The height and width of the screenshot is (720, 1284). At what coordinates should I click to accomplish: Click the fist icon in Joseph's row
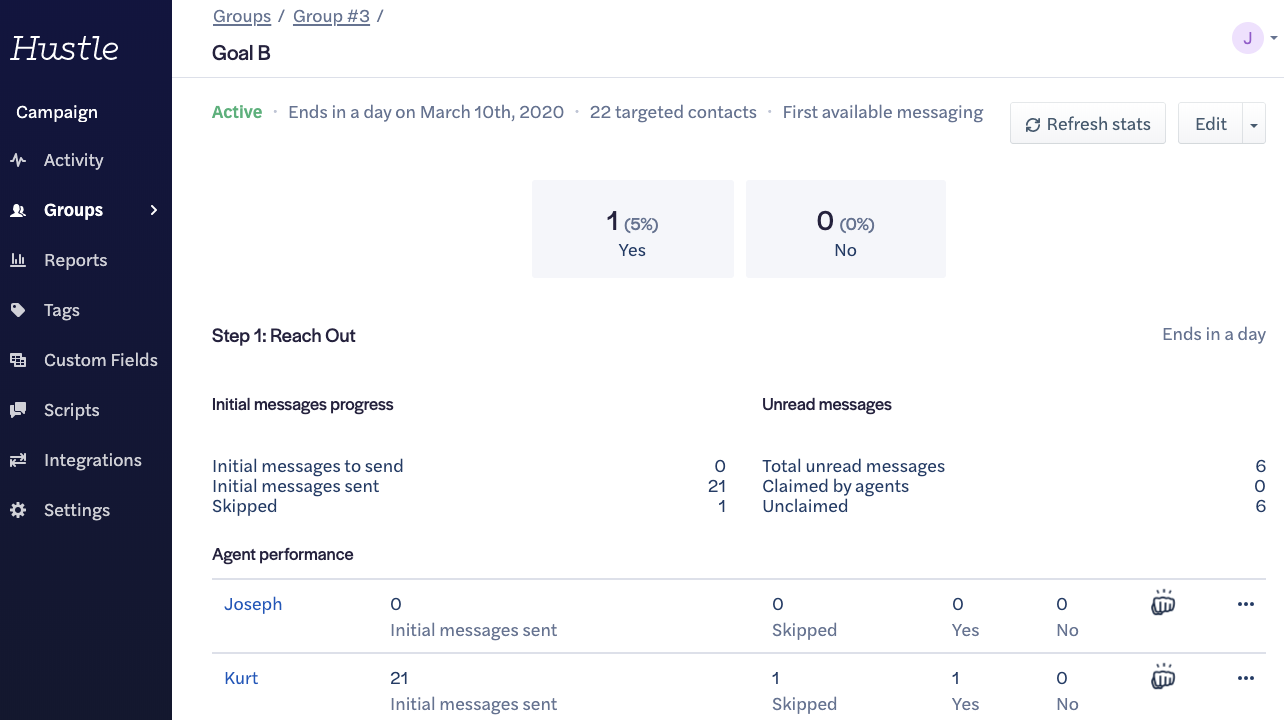1163,603
